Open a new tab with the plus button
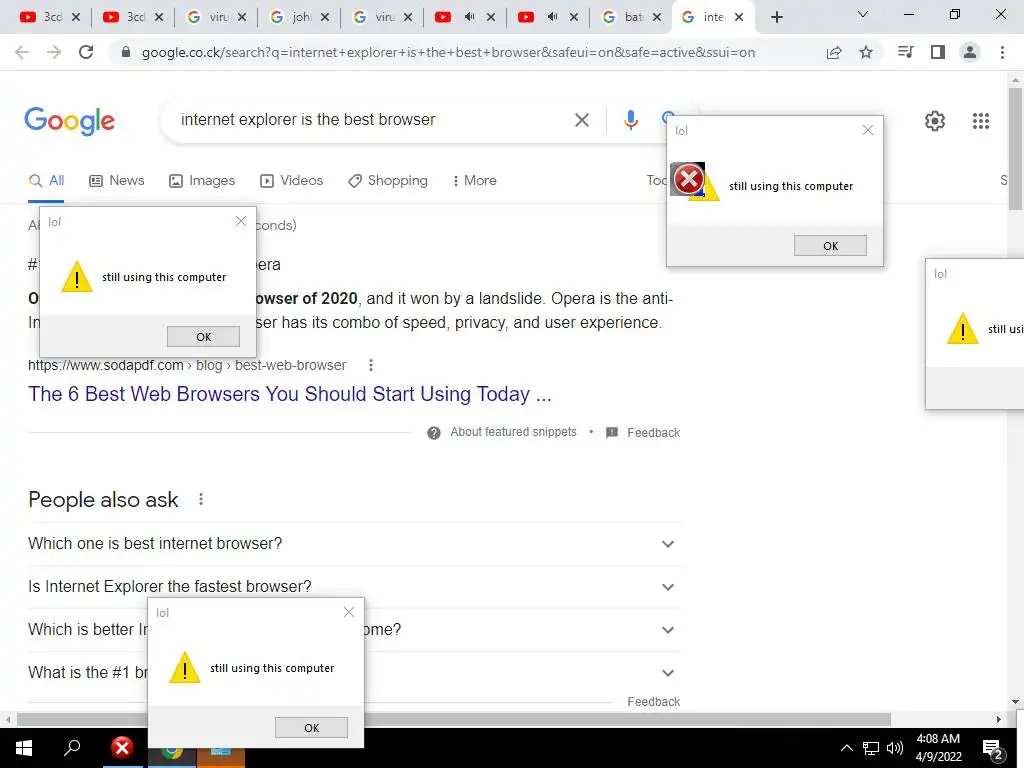 pyautogui.click(x=776, y=17)
